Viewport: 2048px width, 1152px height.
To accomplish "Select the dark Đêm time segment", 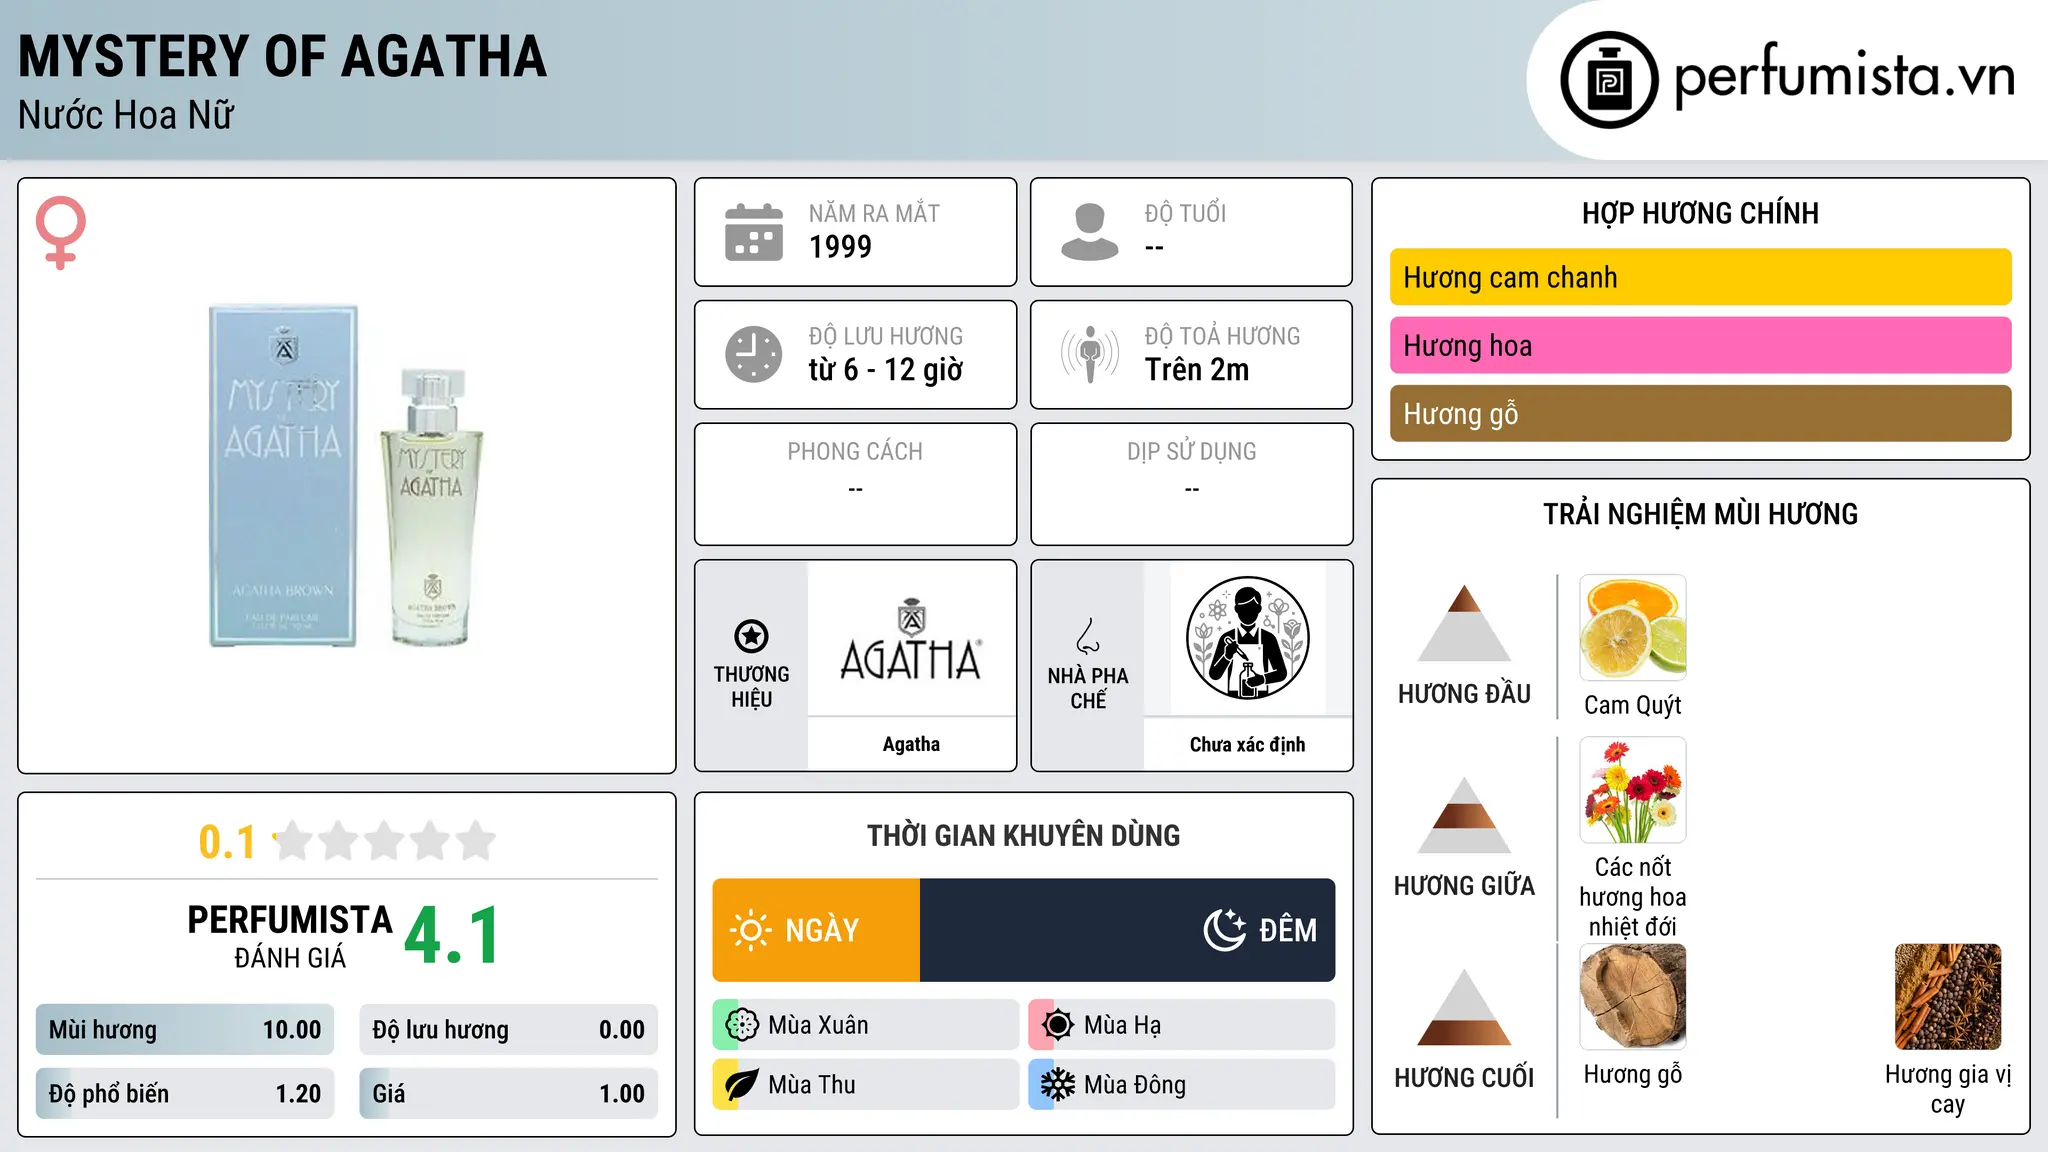I will pyautogui.click(x=1127, y=930).
